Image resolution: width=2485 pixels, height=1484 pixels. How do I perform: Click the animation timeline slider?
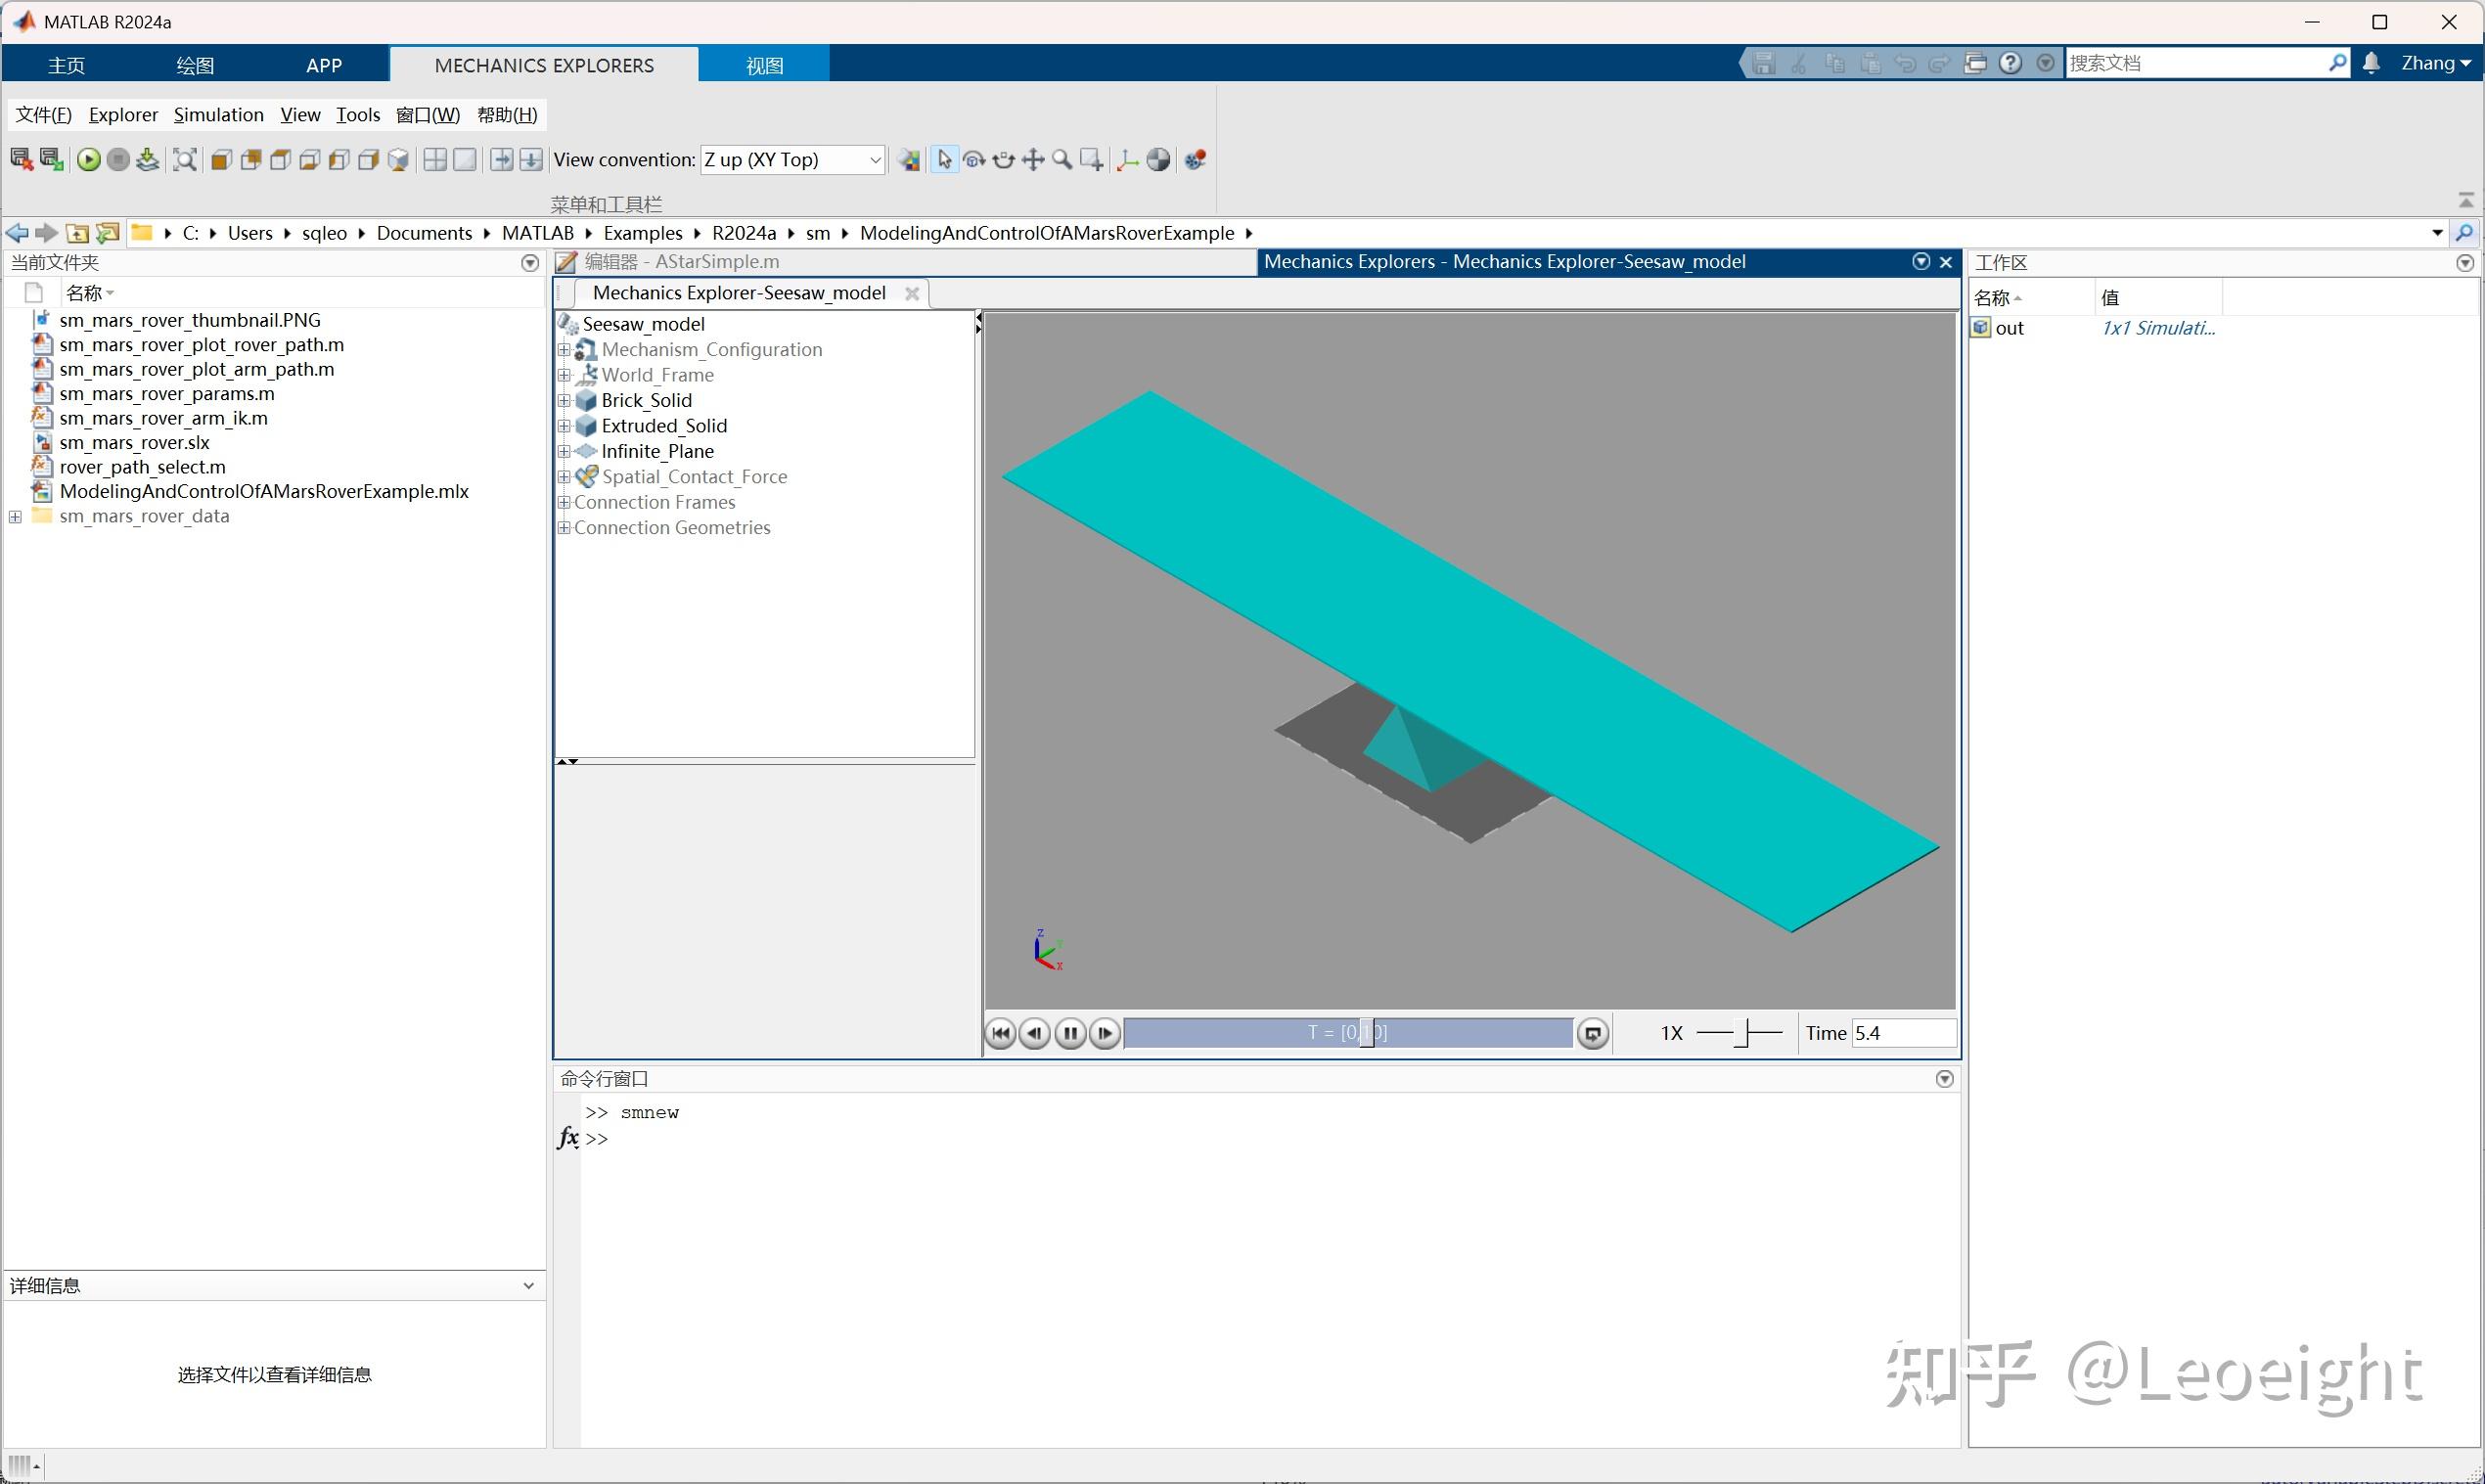[x=1348, y=1033]
